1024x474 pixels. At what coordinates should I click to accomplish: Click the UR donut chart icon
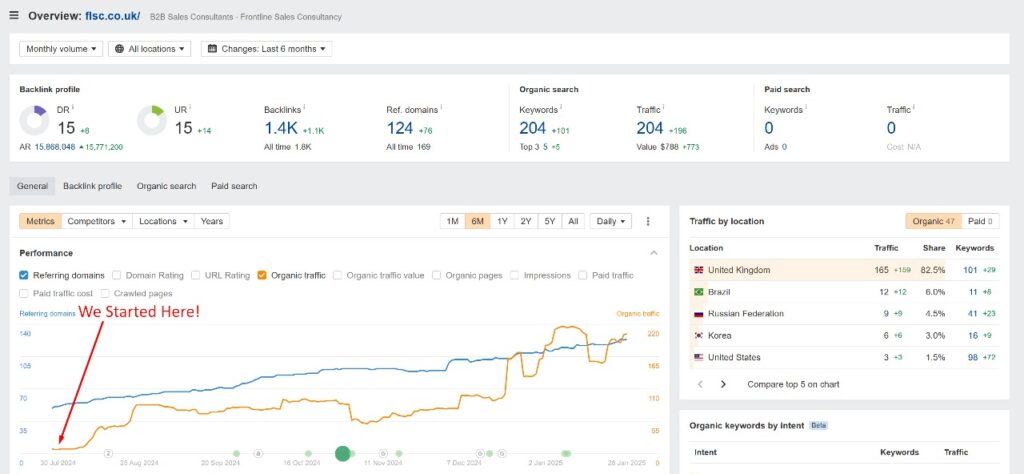coord(152,120)
